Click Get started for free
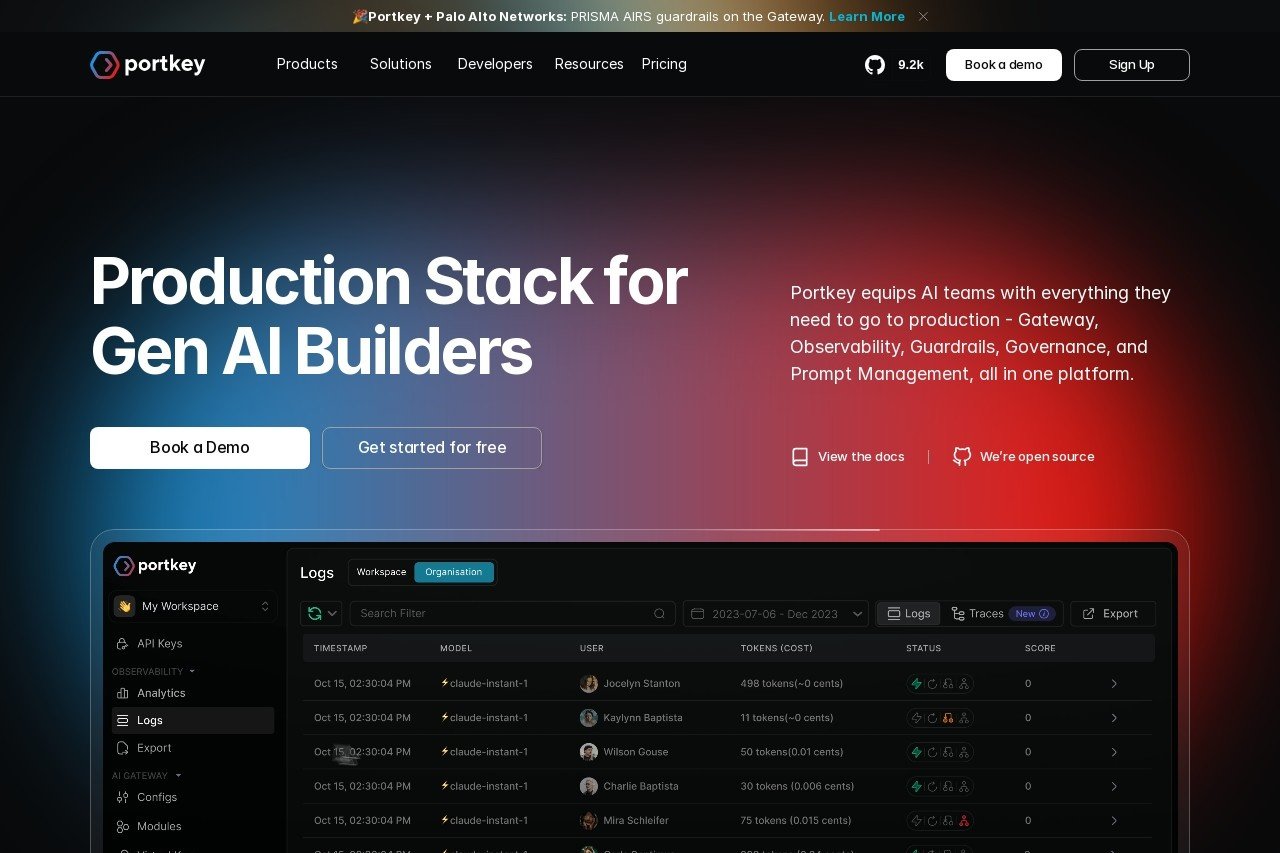 (432, 448)
